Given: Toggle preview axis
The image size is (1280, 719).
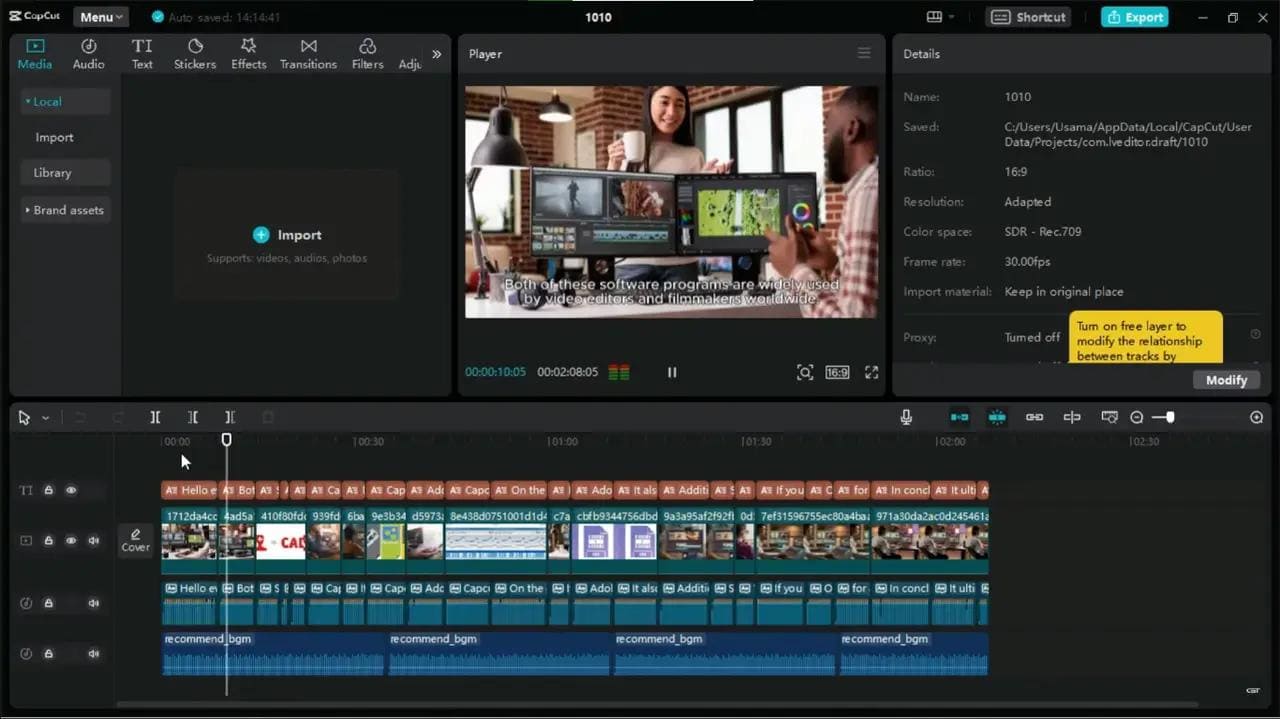Looking at the screenshot, I should click(x=1072, y=417).
